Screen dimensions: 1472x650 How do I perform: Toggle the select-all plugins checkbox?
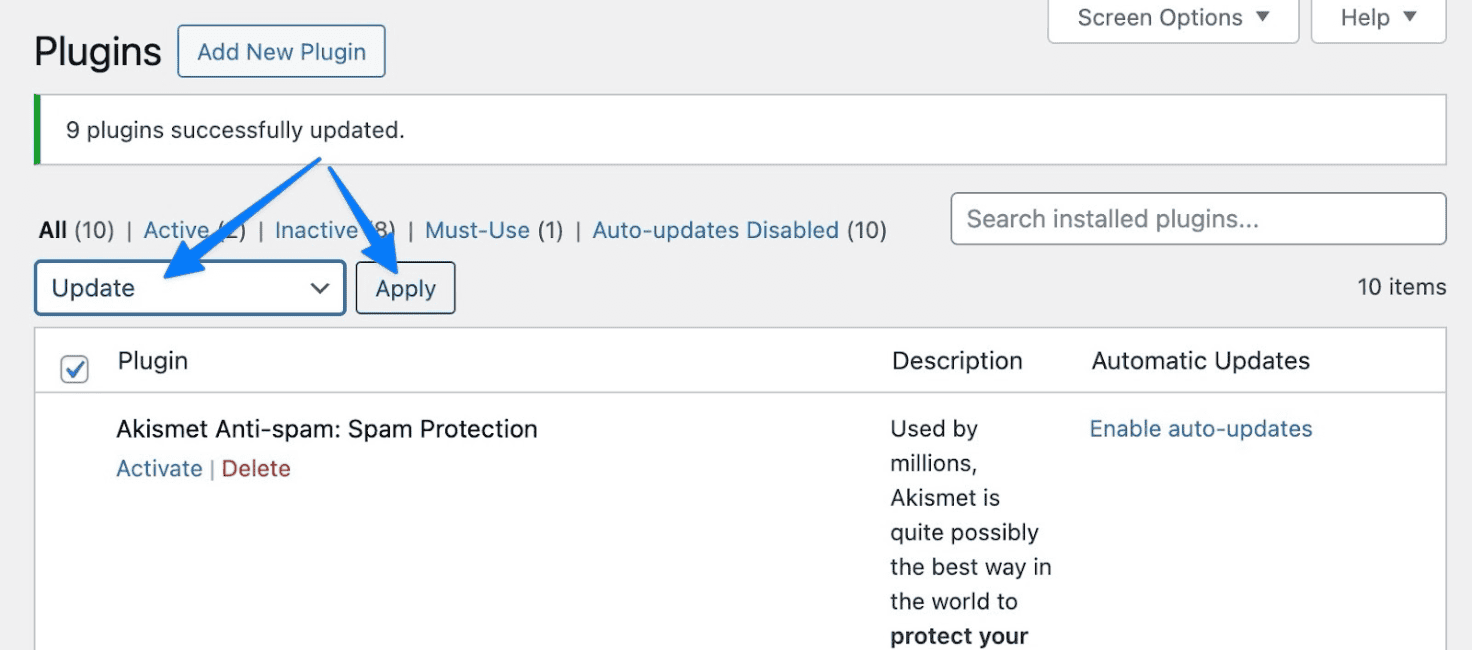[75, 369]
